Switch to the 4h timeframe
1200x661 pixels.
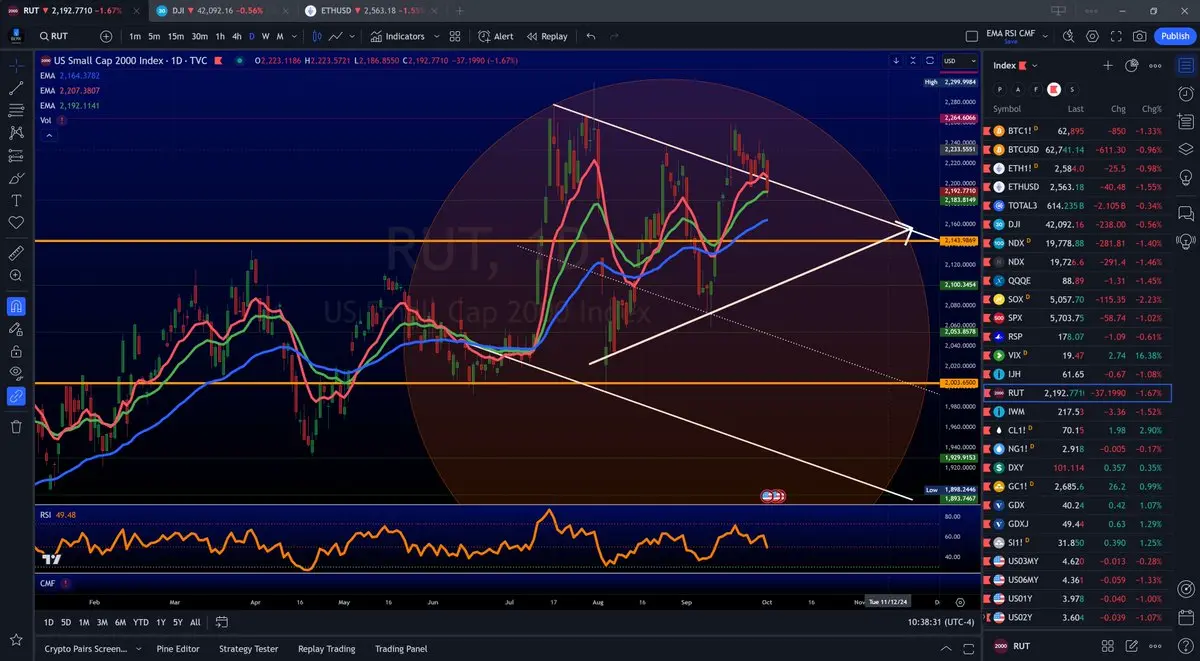tap(236, 36)
